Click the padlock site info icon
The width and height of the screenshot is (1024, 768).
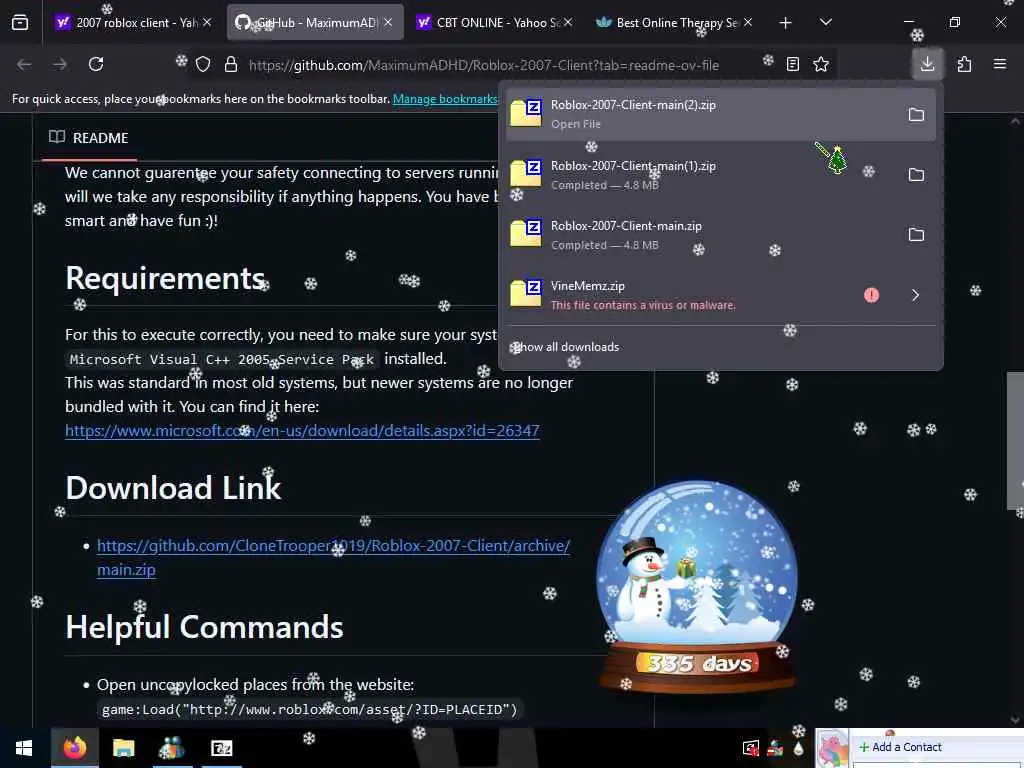pos(231,64)
